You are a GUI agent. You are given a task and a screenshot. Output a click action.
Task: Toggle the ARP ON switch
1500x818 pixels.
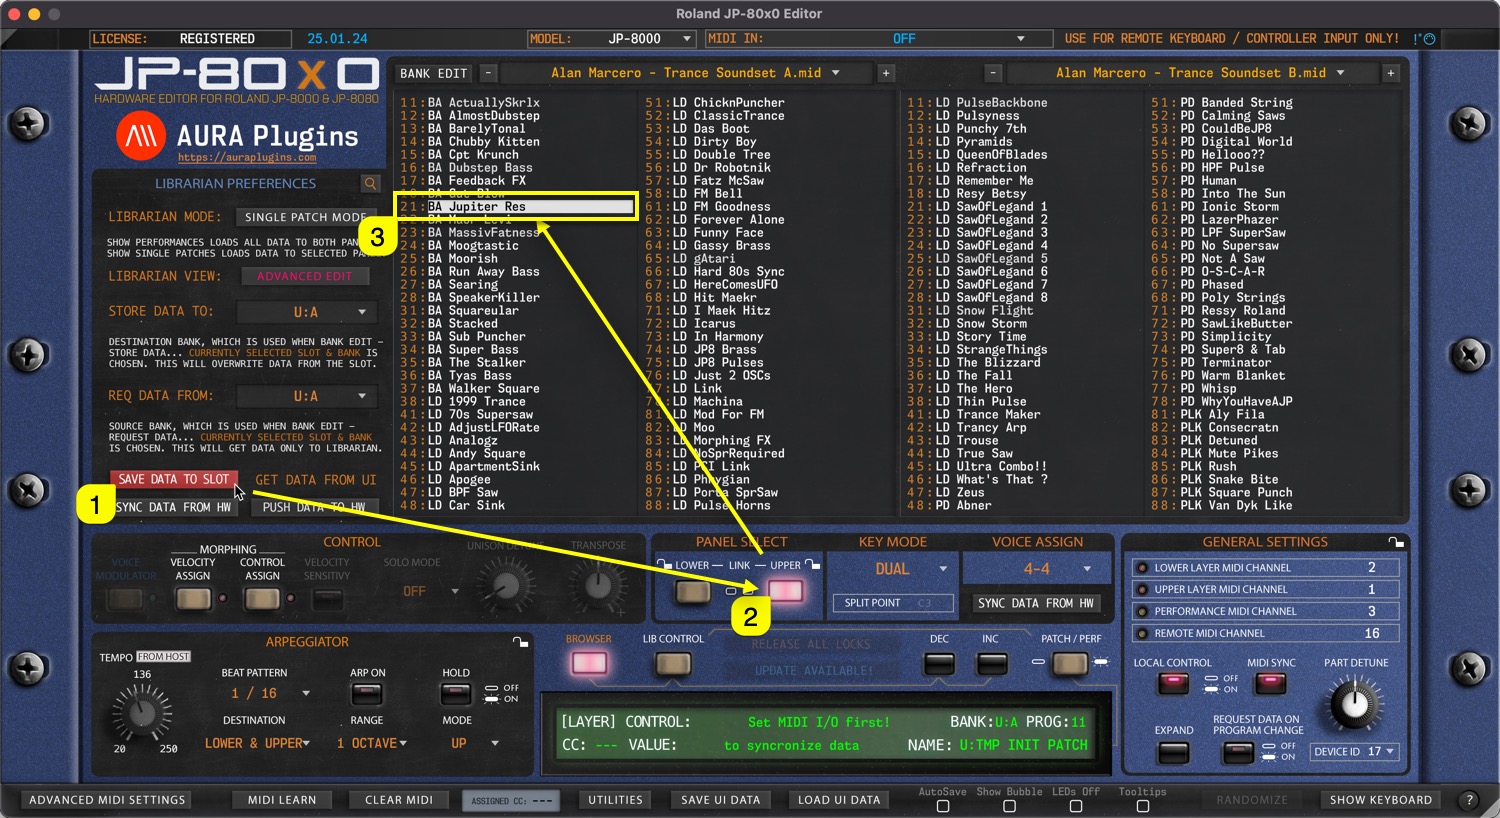(367, 693)
